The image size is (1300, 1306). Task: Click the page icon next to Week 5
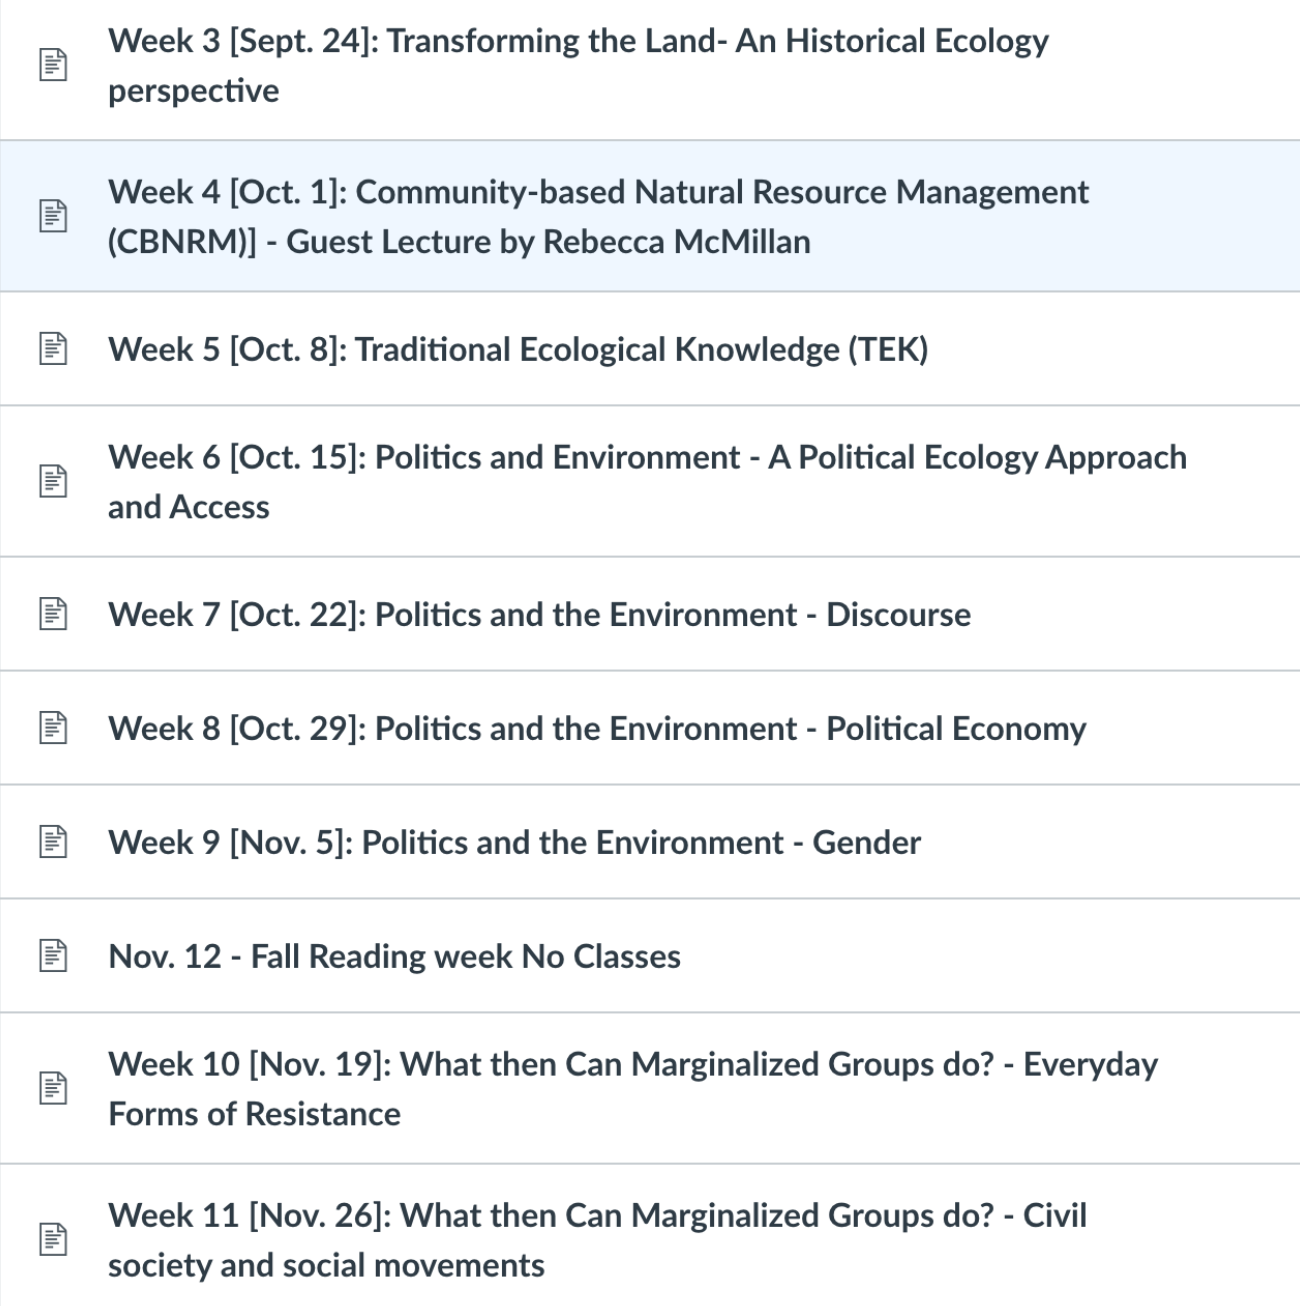pyautogui.click(x=53, y=349)
